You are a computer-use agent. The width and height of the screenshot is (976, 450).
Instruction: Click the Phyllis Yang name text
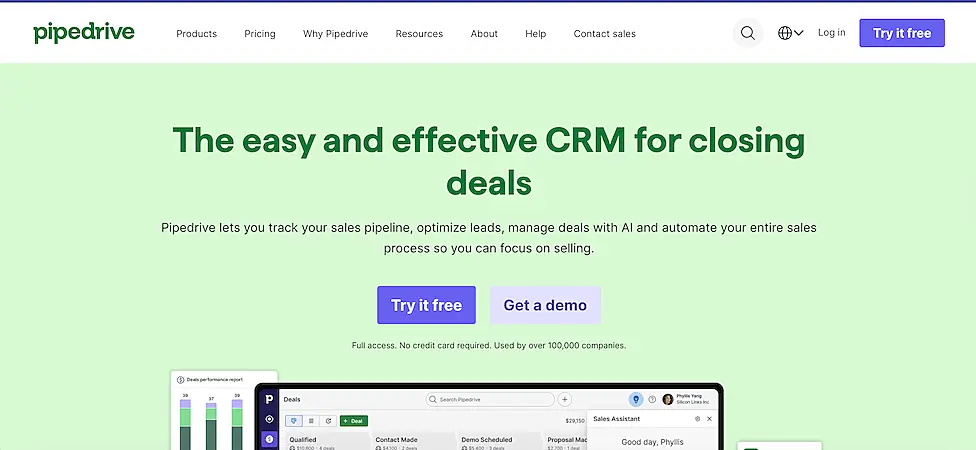pyautogui.click(x=687, y=396)
